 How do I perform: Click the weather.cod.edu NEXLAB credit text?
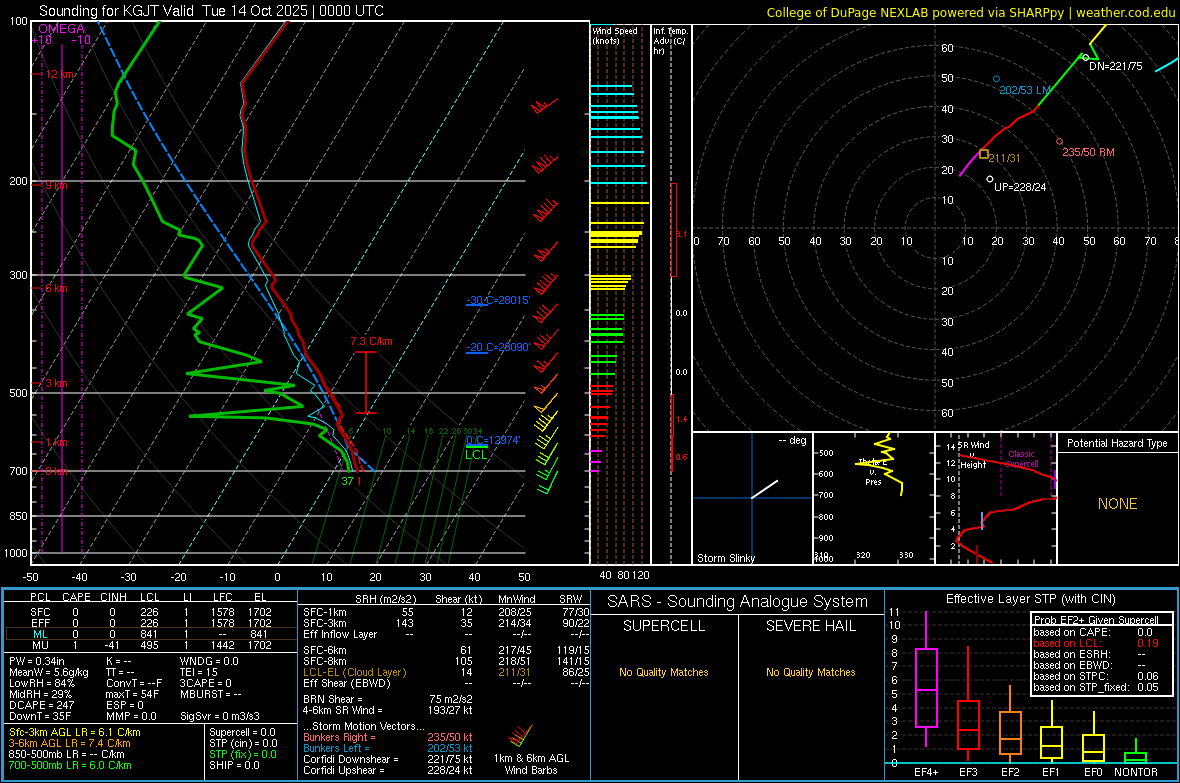click(x=970, y=12)
